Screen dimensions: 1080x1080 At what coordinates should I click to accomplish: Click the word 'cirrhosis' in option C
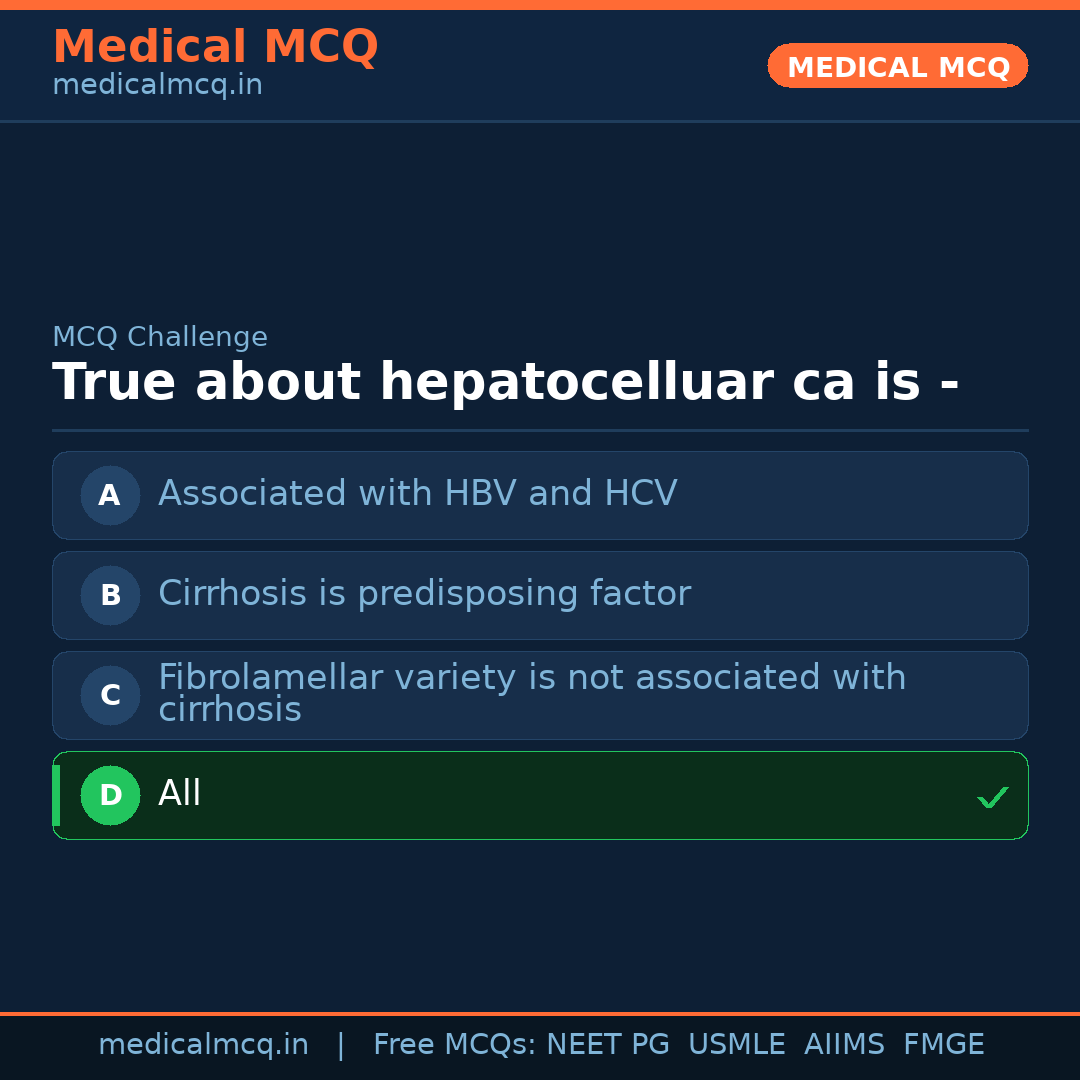point(230,711)
